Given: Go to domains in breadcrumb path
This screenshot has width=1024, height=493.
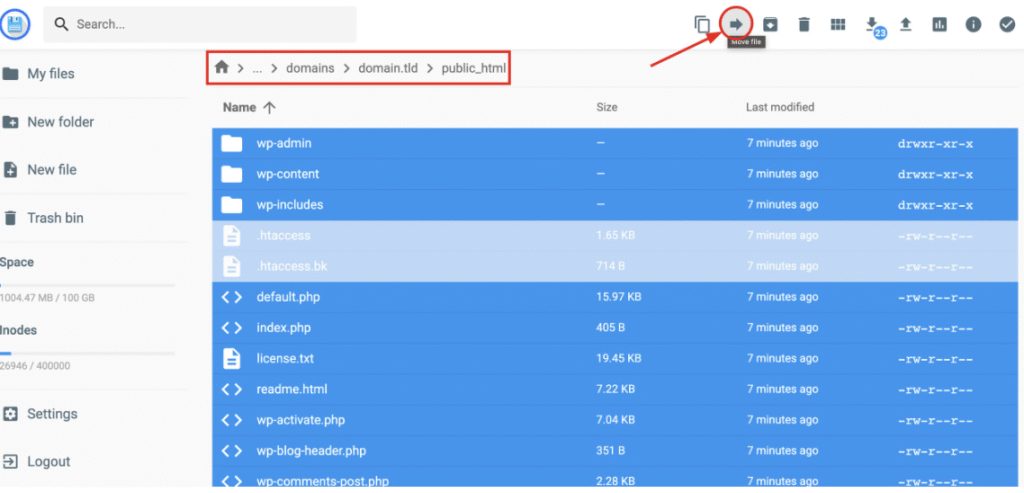Looking at the screenshot, I should (309, 68).
